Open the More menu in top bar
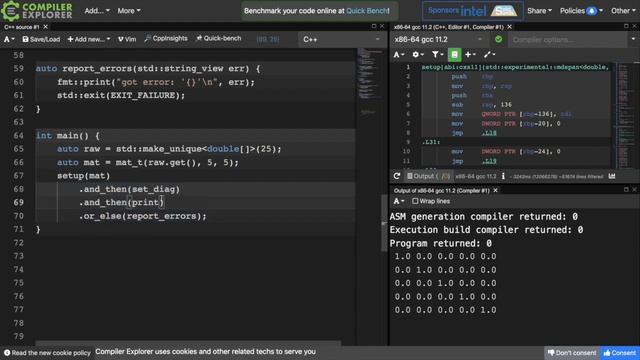Screen dimensions: 640x360 pyautogui.click(x=129, y=11)
